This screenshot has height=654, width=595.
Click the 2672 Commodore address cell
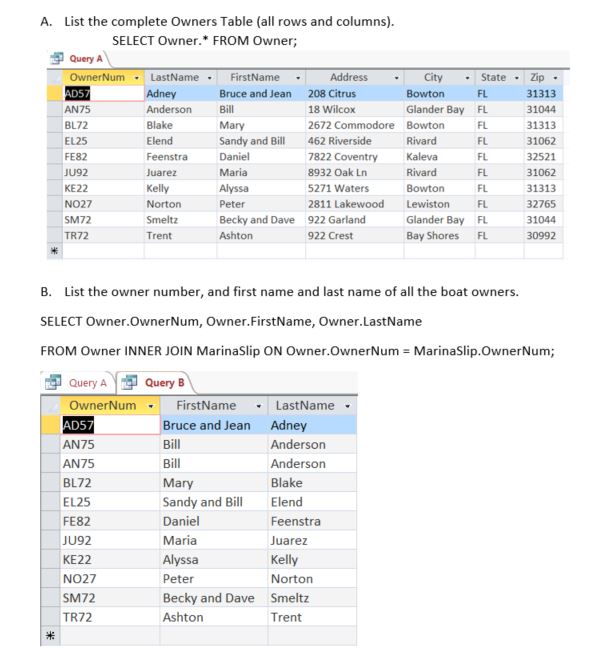(x=354, y=125)
